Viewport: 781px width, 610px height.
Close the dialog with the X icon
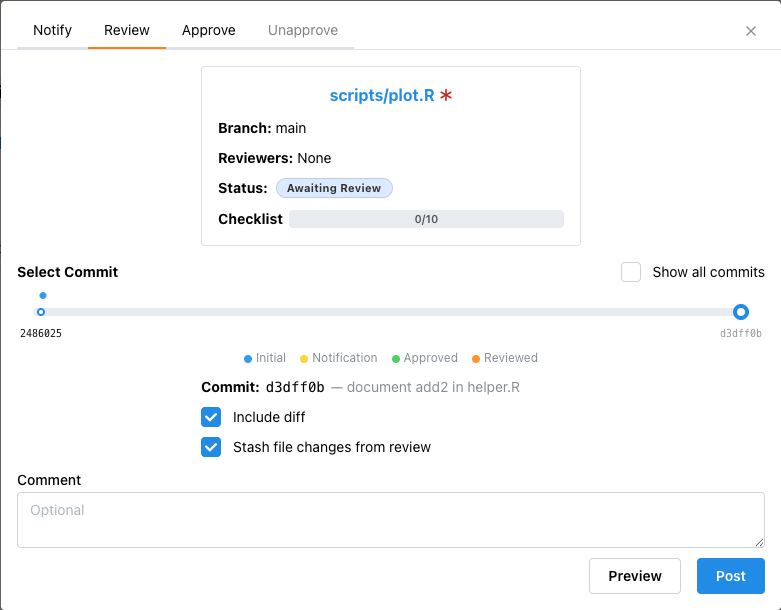(x=751, y=31)
